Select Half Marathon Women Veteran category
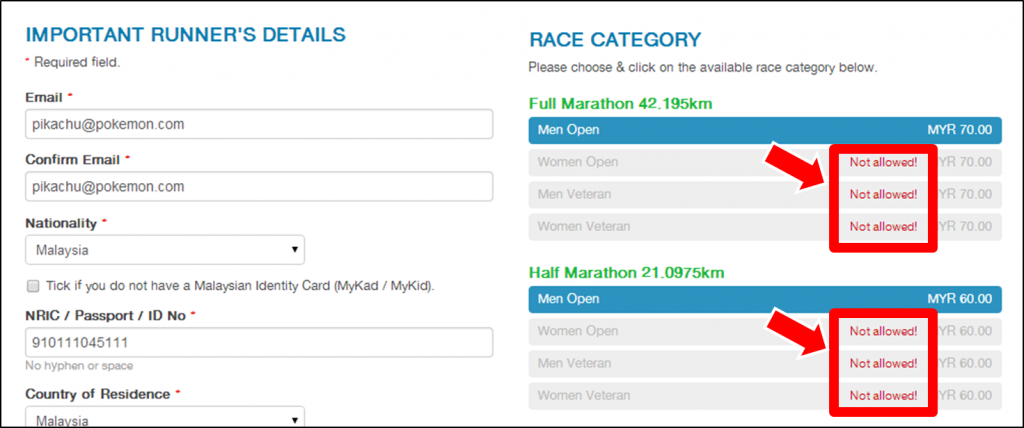 pos(765,395)
